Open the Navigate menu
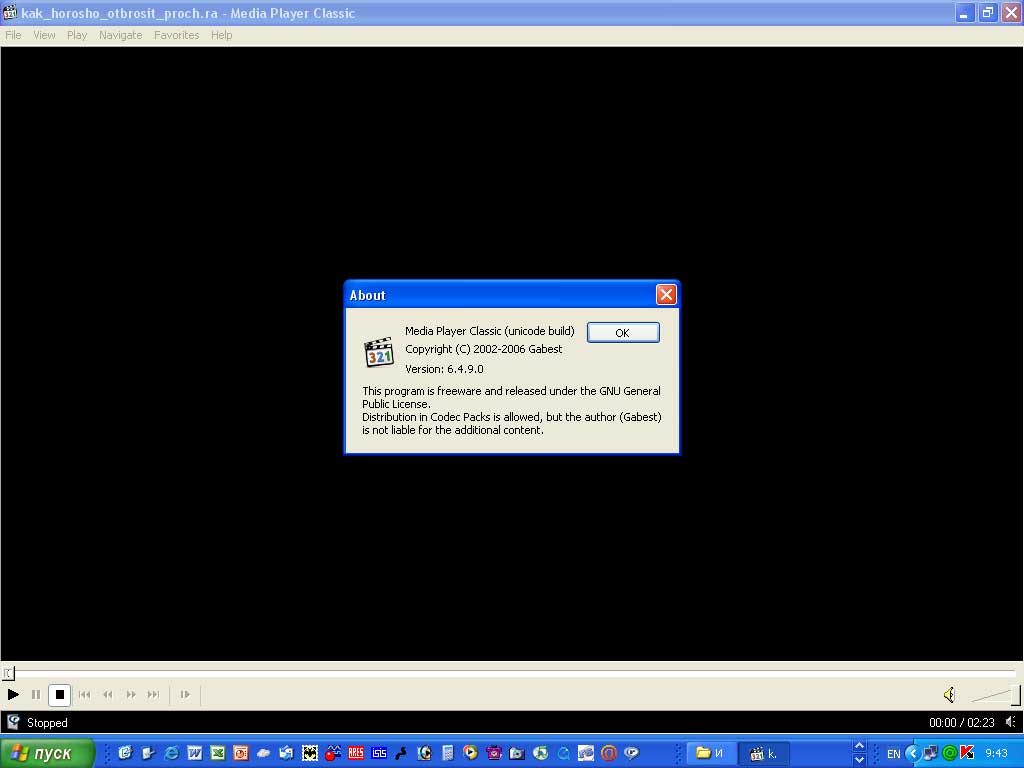The width and height of the screenshot is (1024, 768). (x=121, y=35)
